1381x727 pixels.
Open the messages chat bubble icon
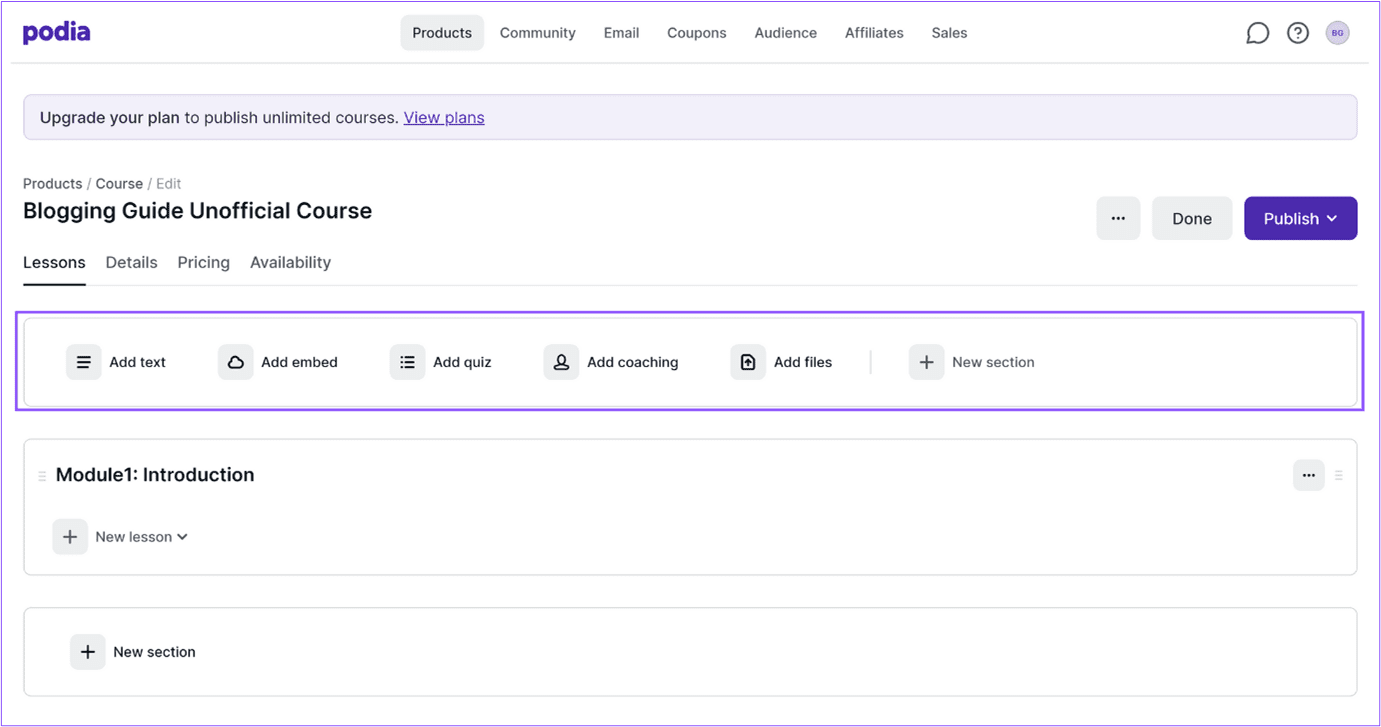[x=1257, y=33]
